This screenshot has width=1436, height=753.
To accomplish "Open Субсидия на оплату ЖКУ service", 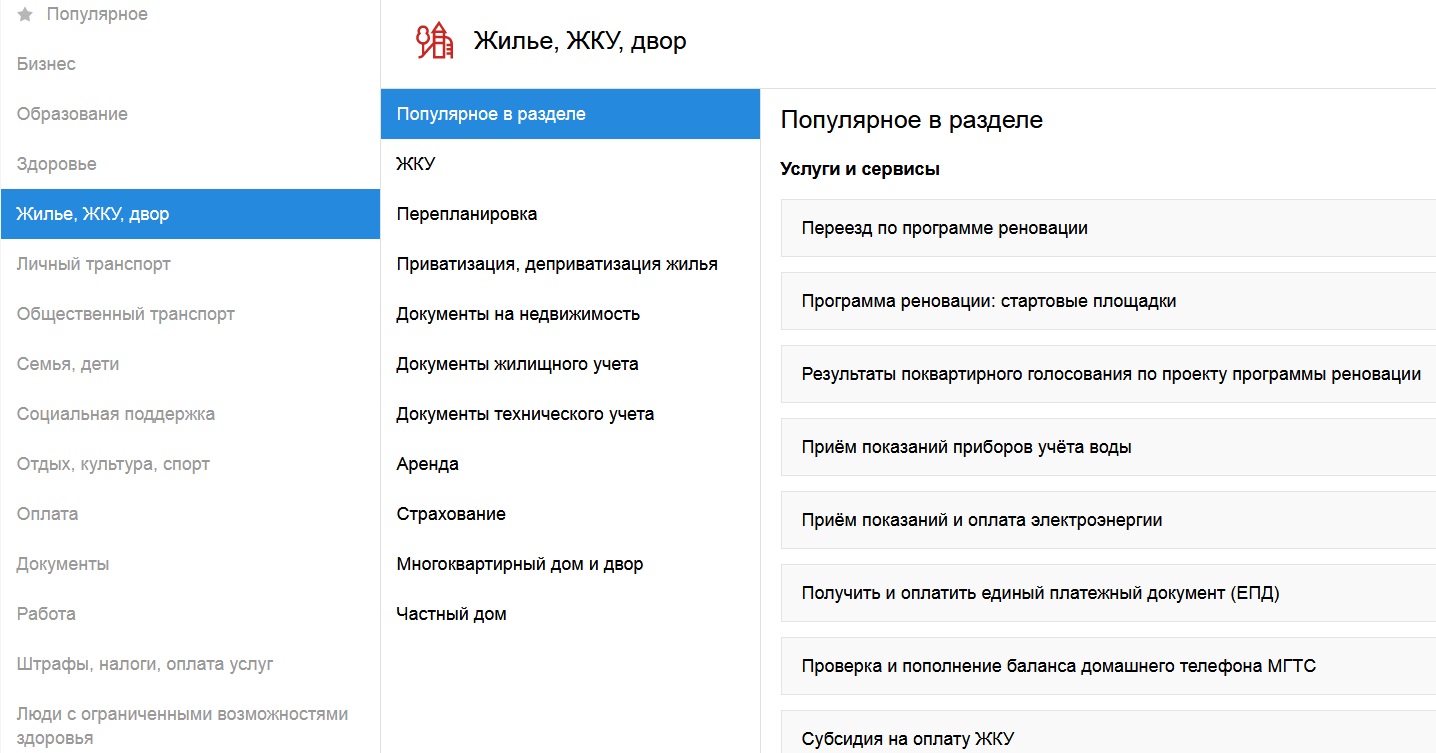I will (x=908, y=739).
